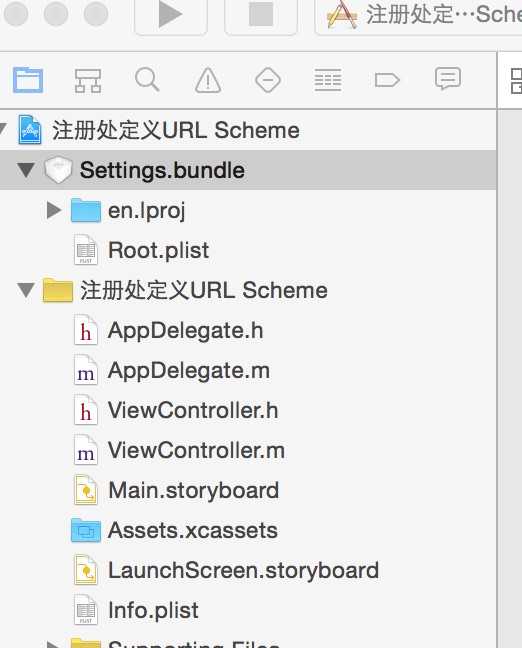Screen dimensions: 522x648
Task: Click the Stop square button
Action: tap(261, 15)
